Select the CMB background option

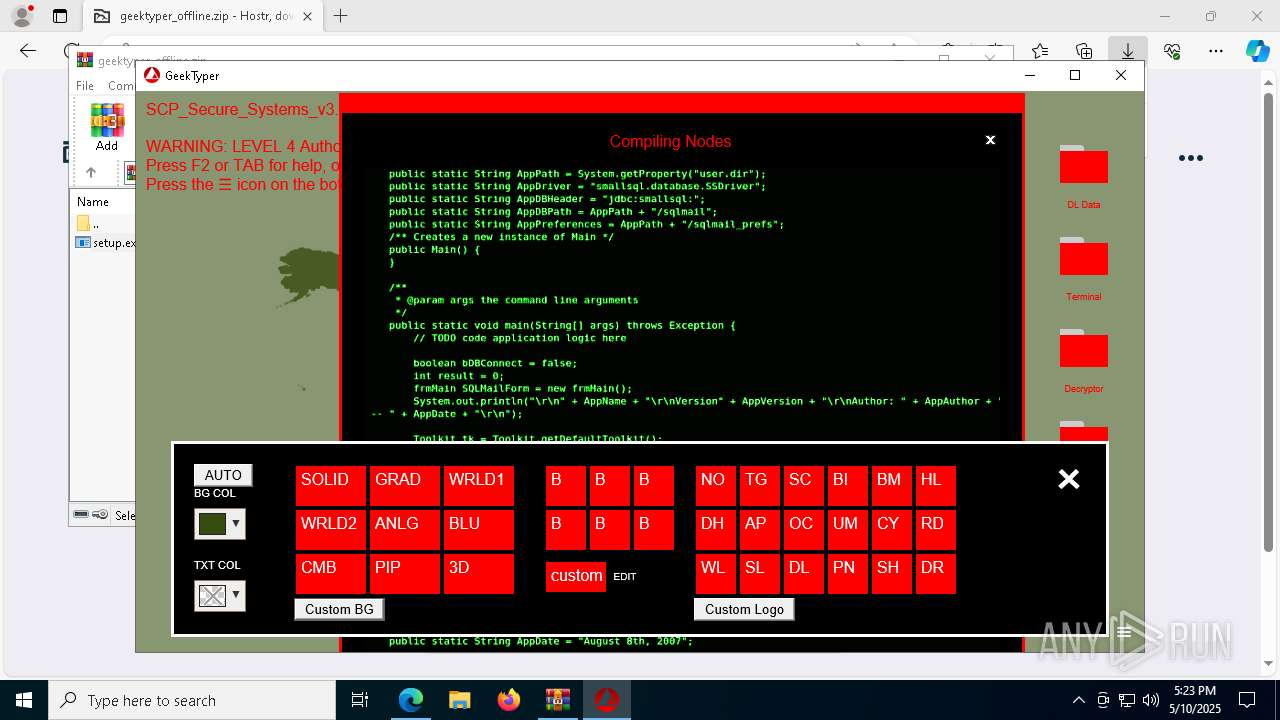pyautogui.click(x=331, y=573)
